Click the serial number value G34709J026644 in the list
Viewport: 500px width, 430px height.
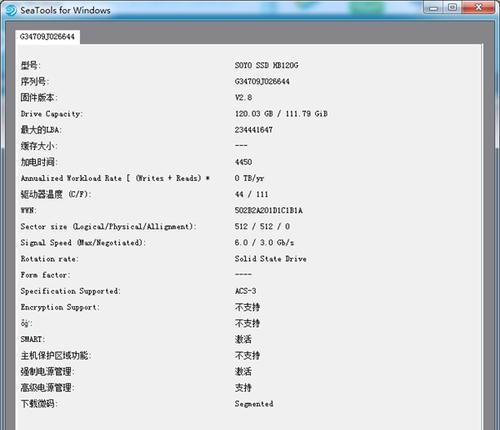[262, 81]
